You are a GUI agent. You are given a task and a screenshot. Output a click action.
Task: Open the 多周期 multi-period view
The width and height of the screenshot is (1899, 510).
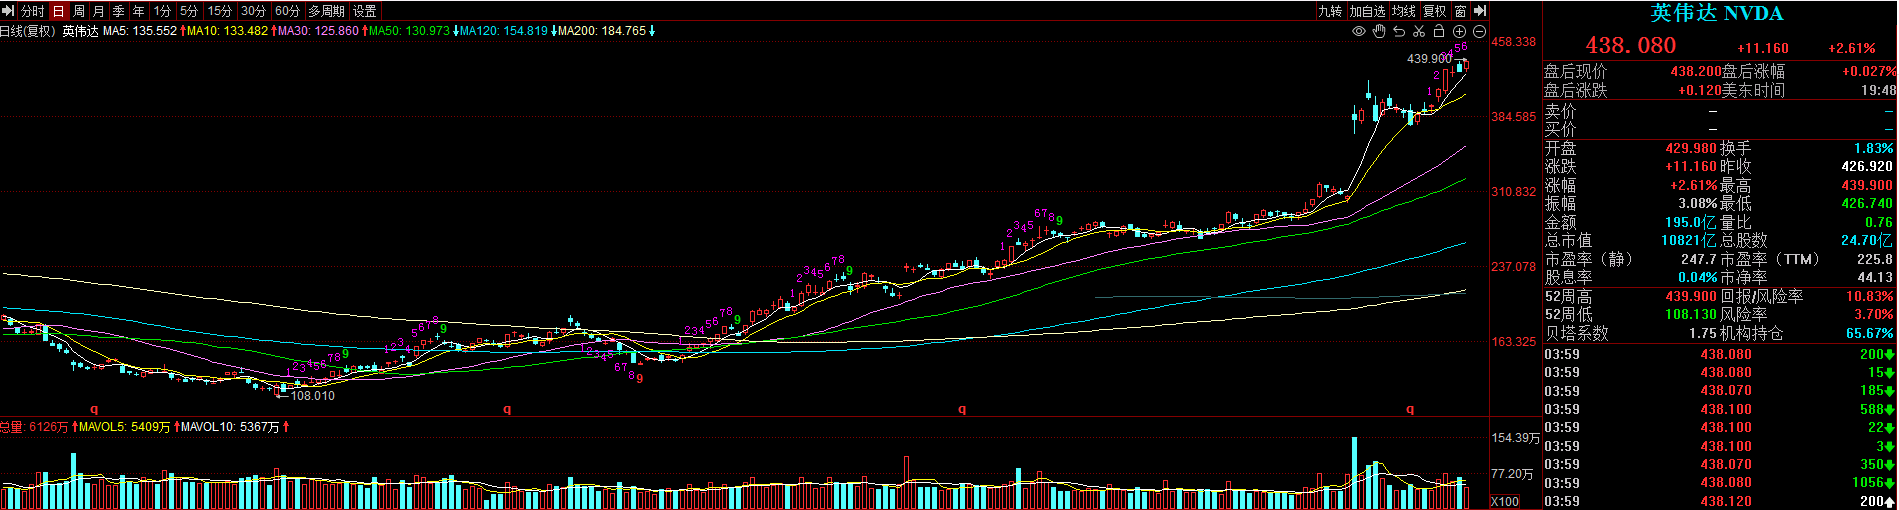point(326,11)
